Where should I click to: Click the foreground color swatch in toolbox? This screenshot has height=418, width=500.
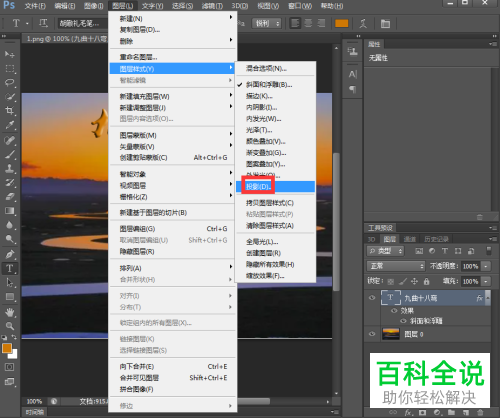coord(7,348)
